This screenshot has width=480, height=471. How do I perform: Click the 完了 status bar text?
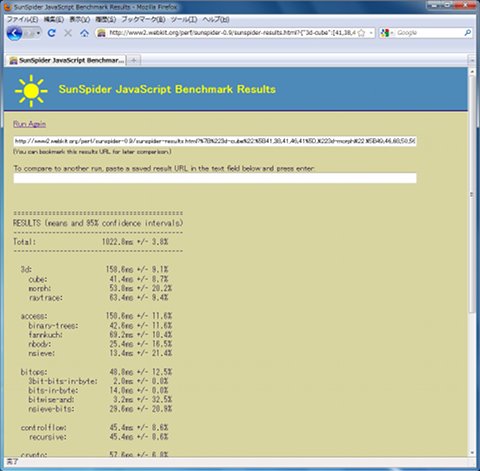pyautogui.click(x=12, y=462)
